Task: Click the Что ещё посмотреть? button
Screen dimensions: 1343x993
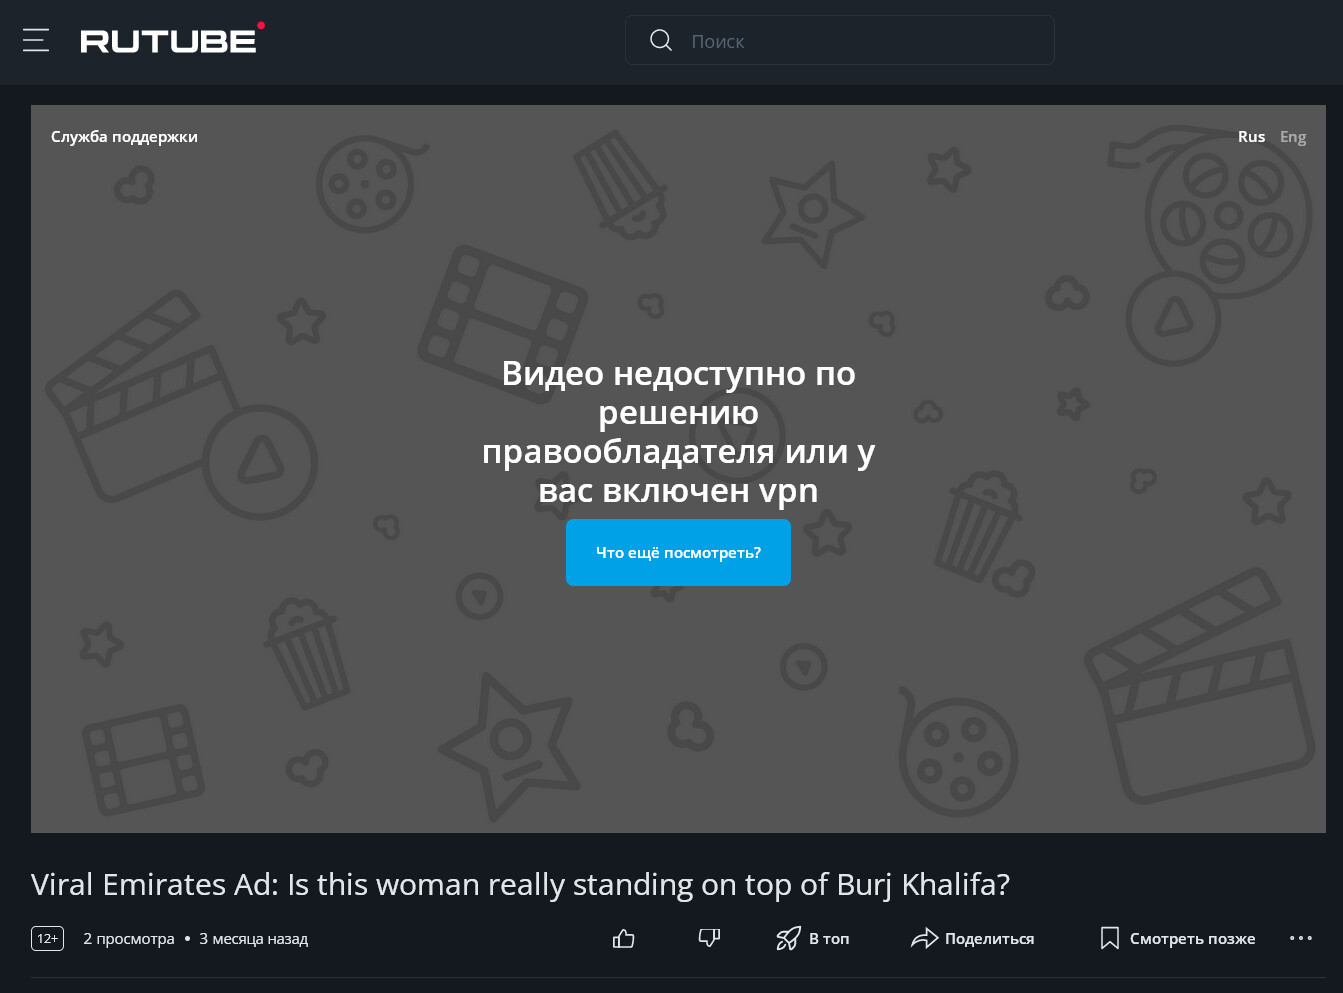Action: click(678, 552)
